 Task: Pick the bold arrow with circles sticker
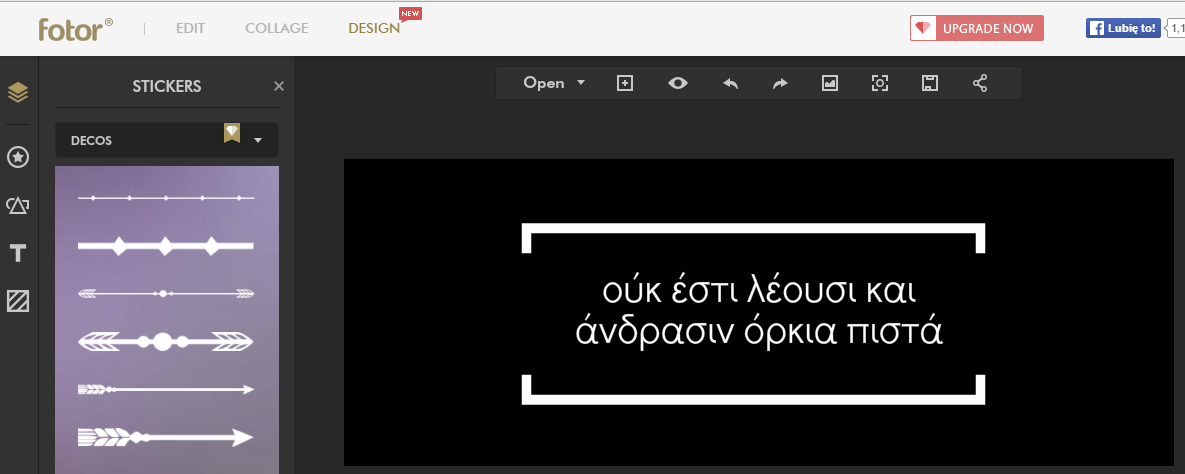[166, 342]
